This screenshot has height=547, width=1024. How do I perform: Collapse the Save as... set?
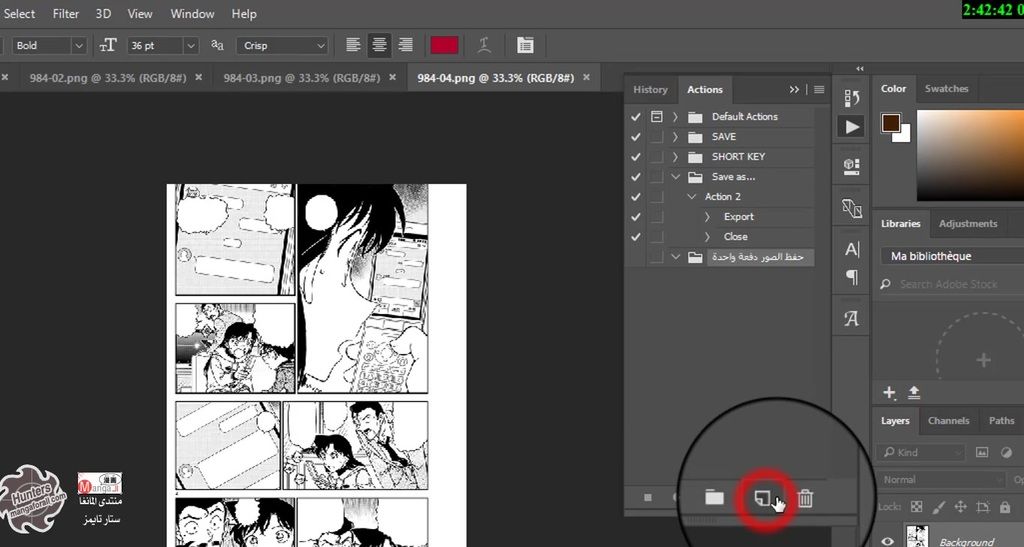675,177
